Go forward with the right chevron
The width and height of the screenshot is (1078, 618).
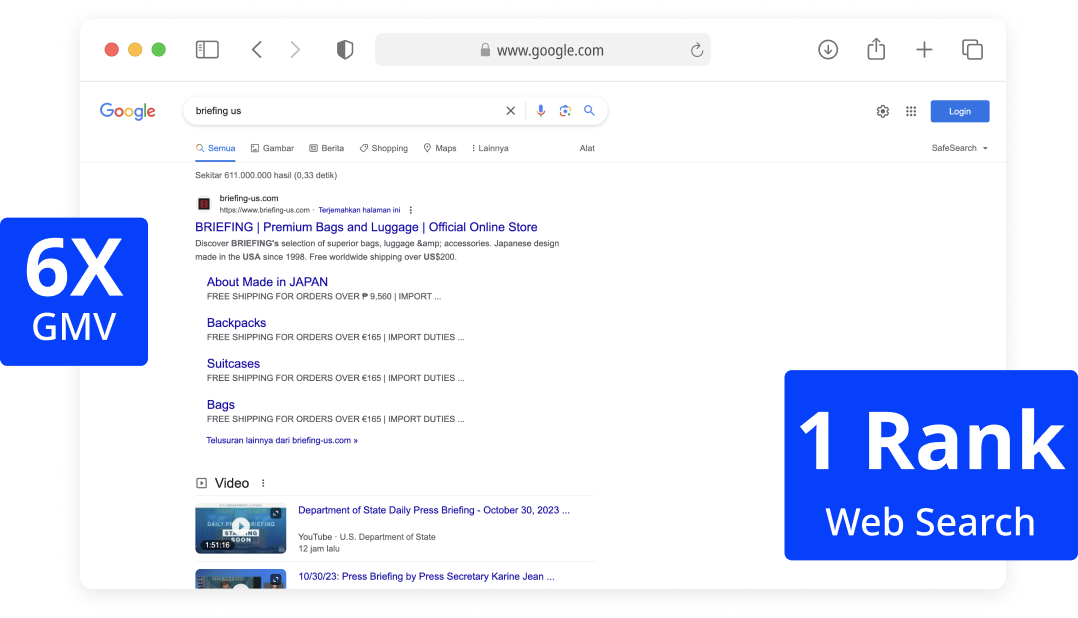pyautogui.click(x=295, y=49)
